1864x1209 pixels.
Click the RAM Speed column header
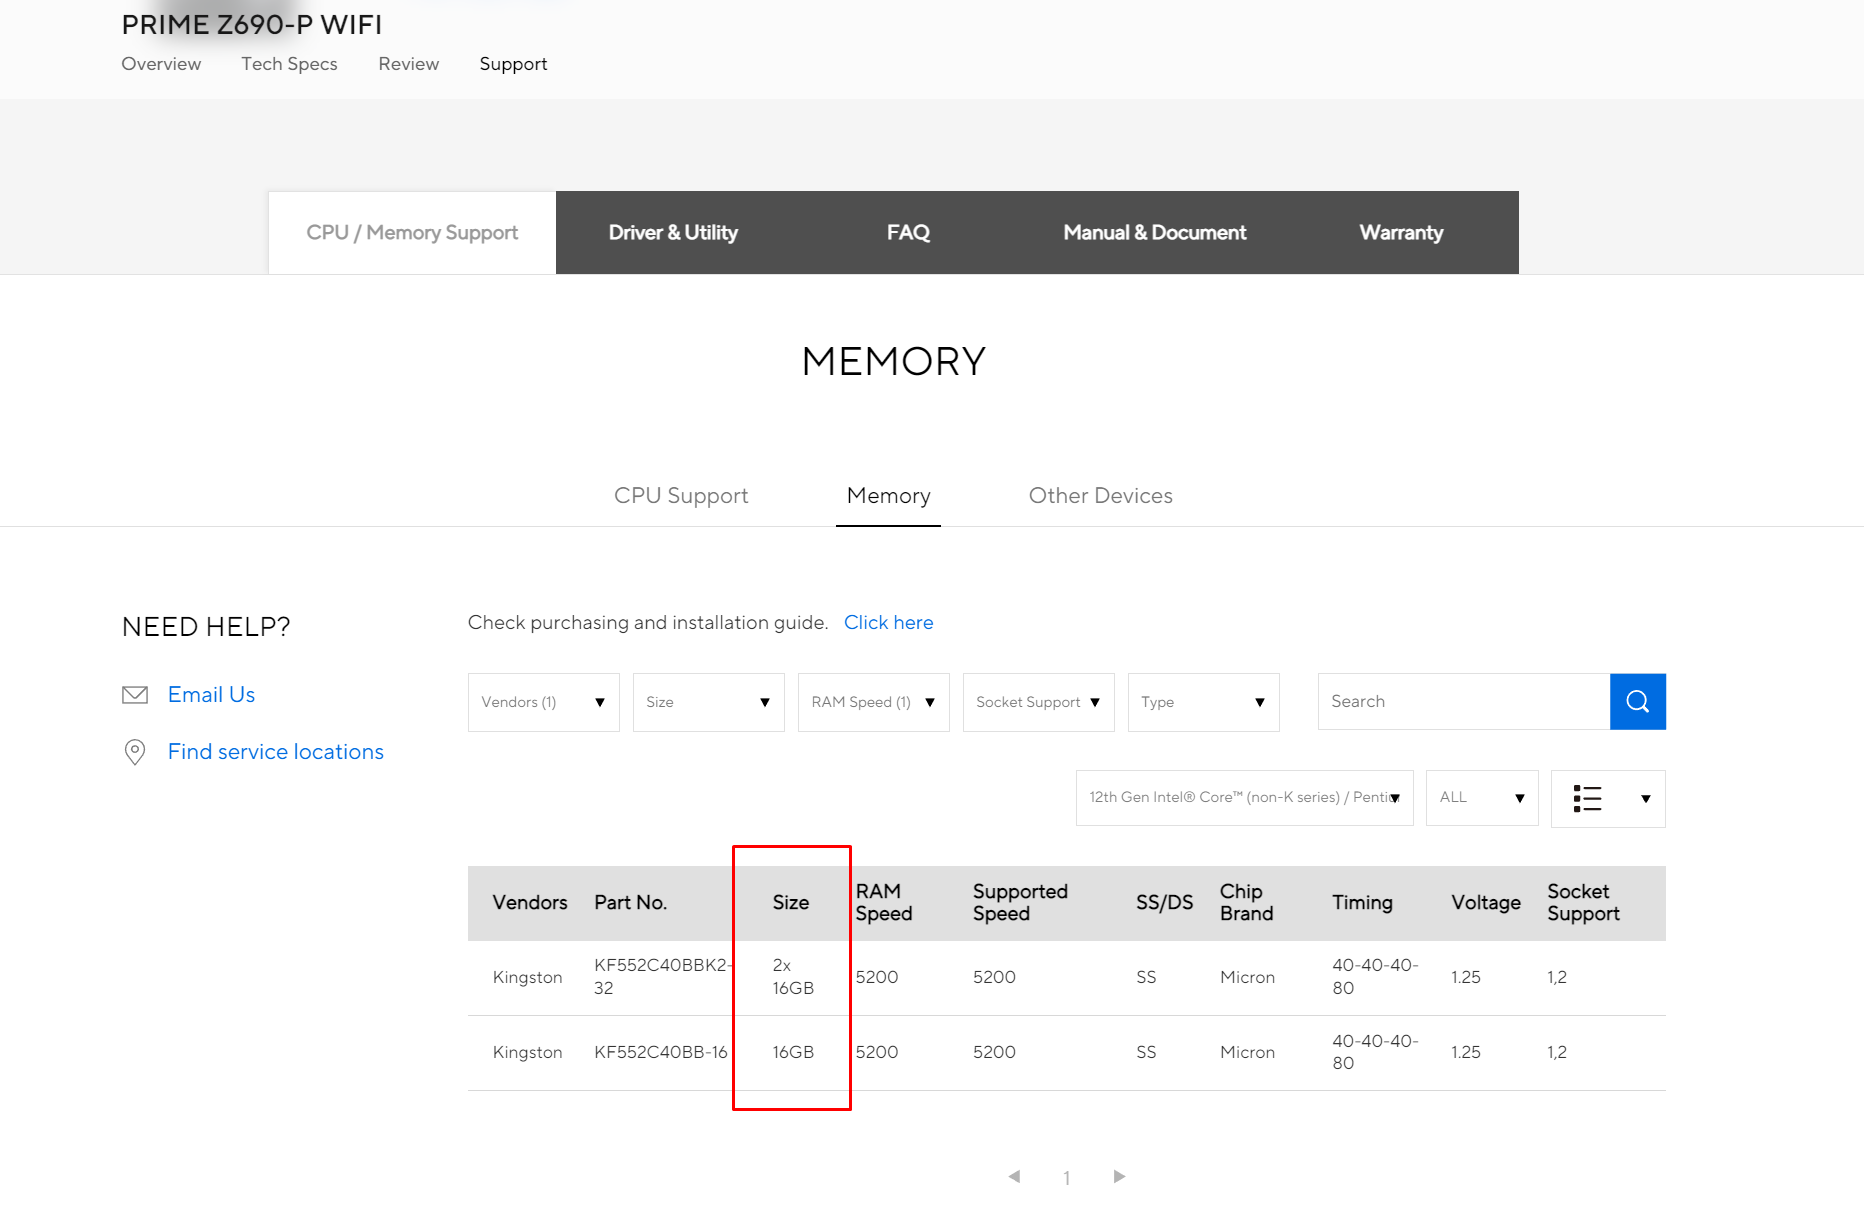[x=884, y=903]
